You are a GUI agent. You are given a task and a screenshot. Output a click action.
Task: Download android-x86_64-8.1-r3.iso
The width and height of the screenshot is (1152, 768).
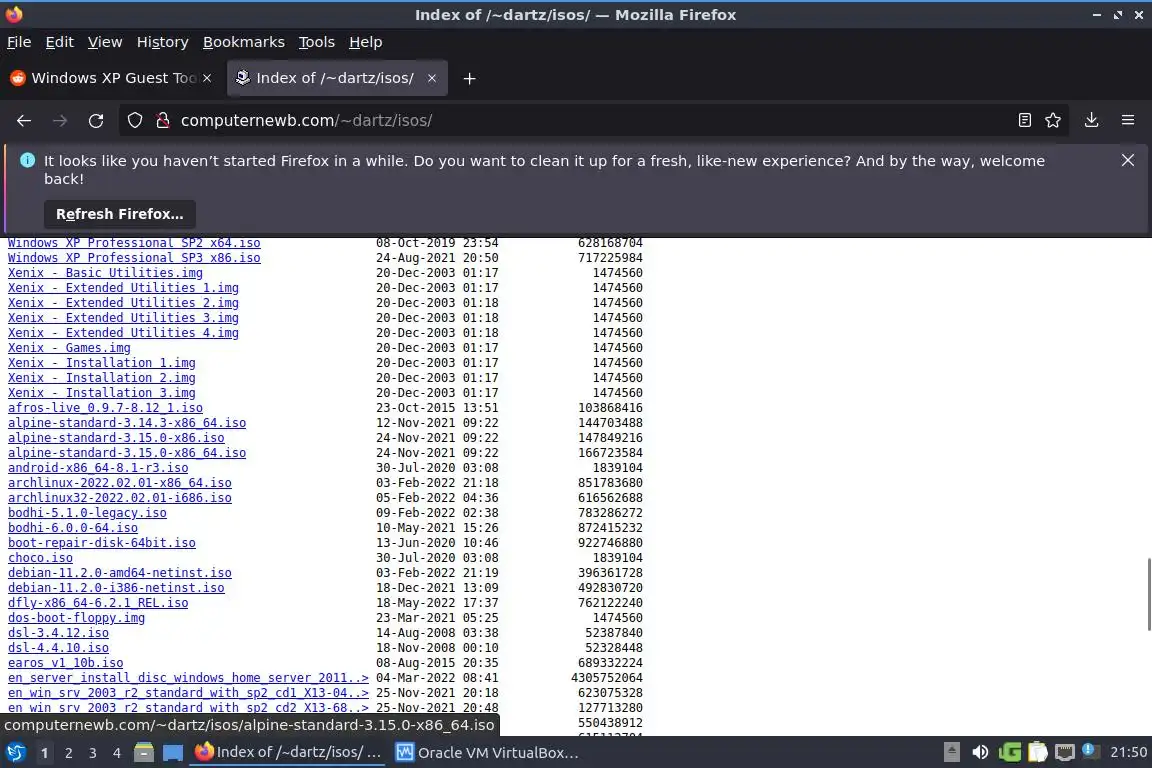[x=98, y=467]
